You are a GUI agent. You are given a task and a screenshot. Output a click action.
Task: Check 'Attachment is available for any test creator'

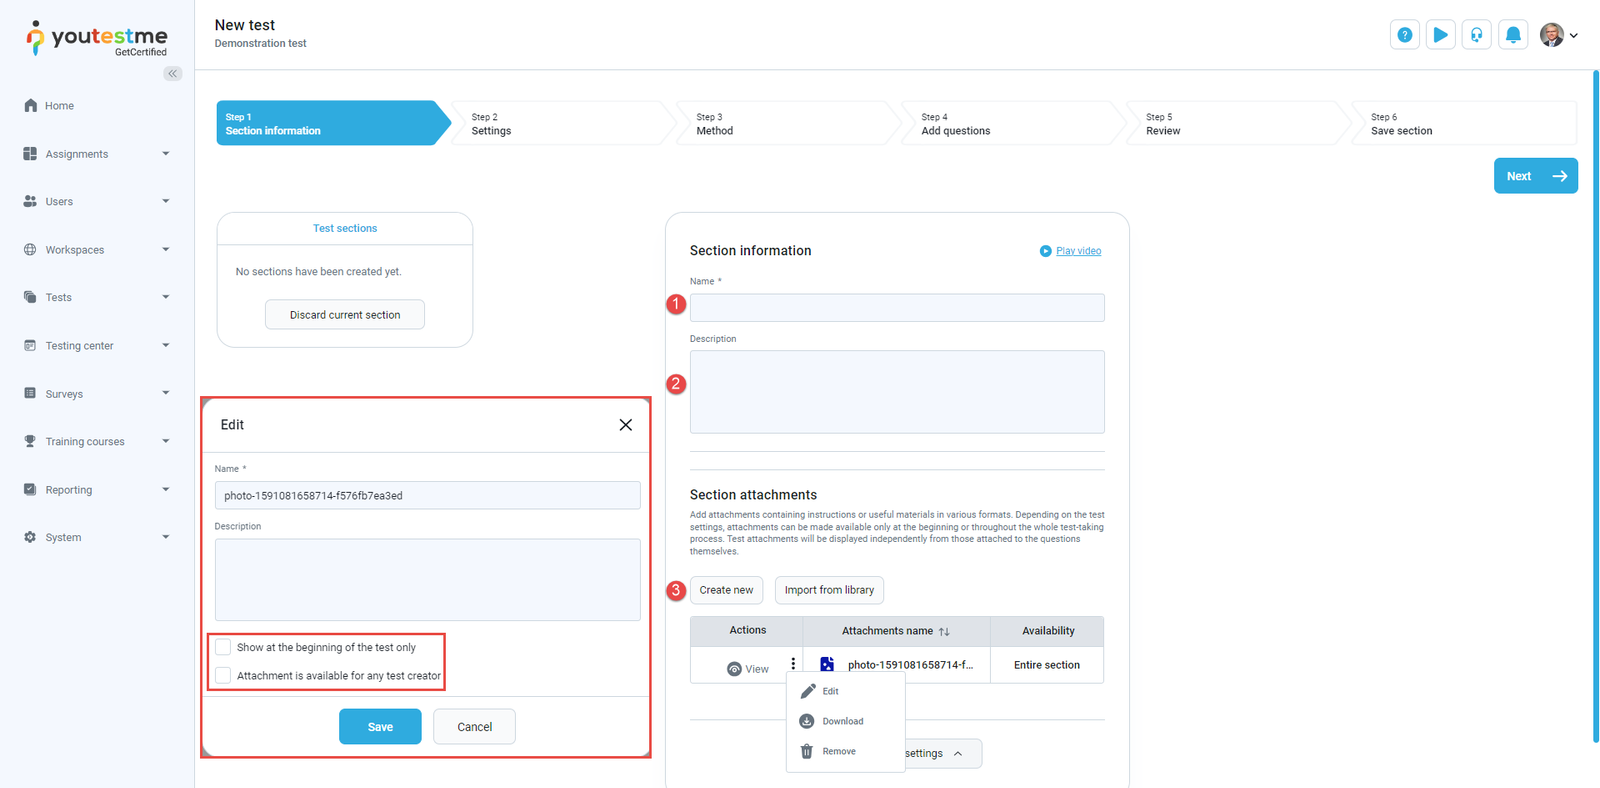point(223,676)
